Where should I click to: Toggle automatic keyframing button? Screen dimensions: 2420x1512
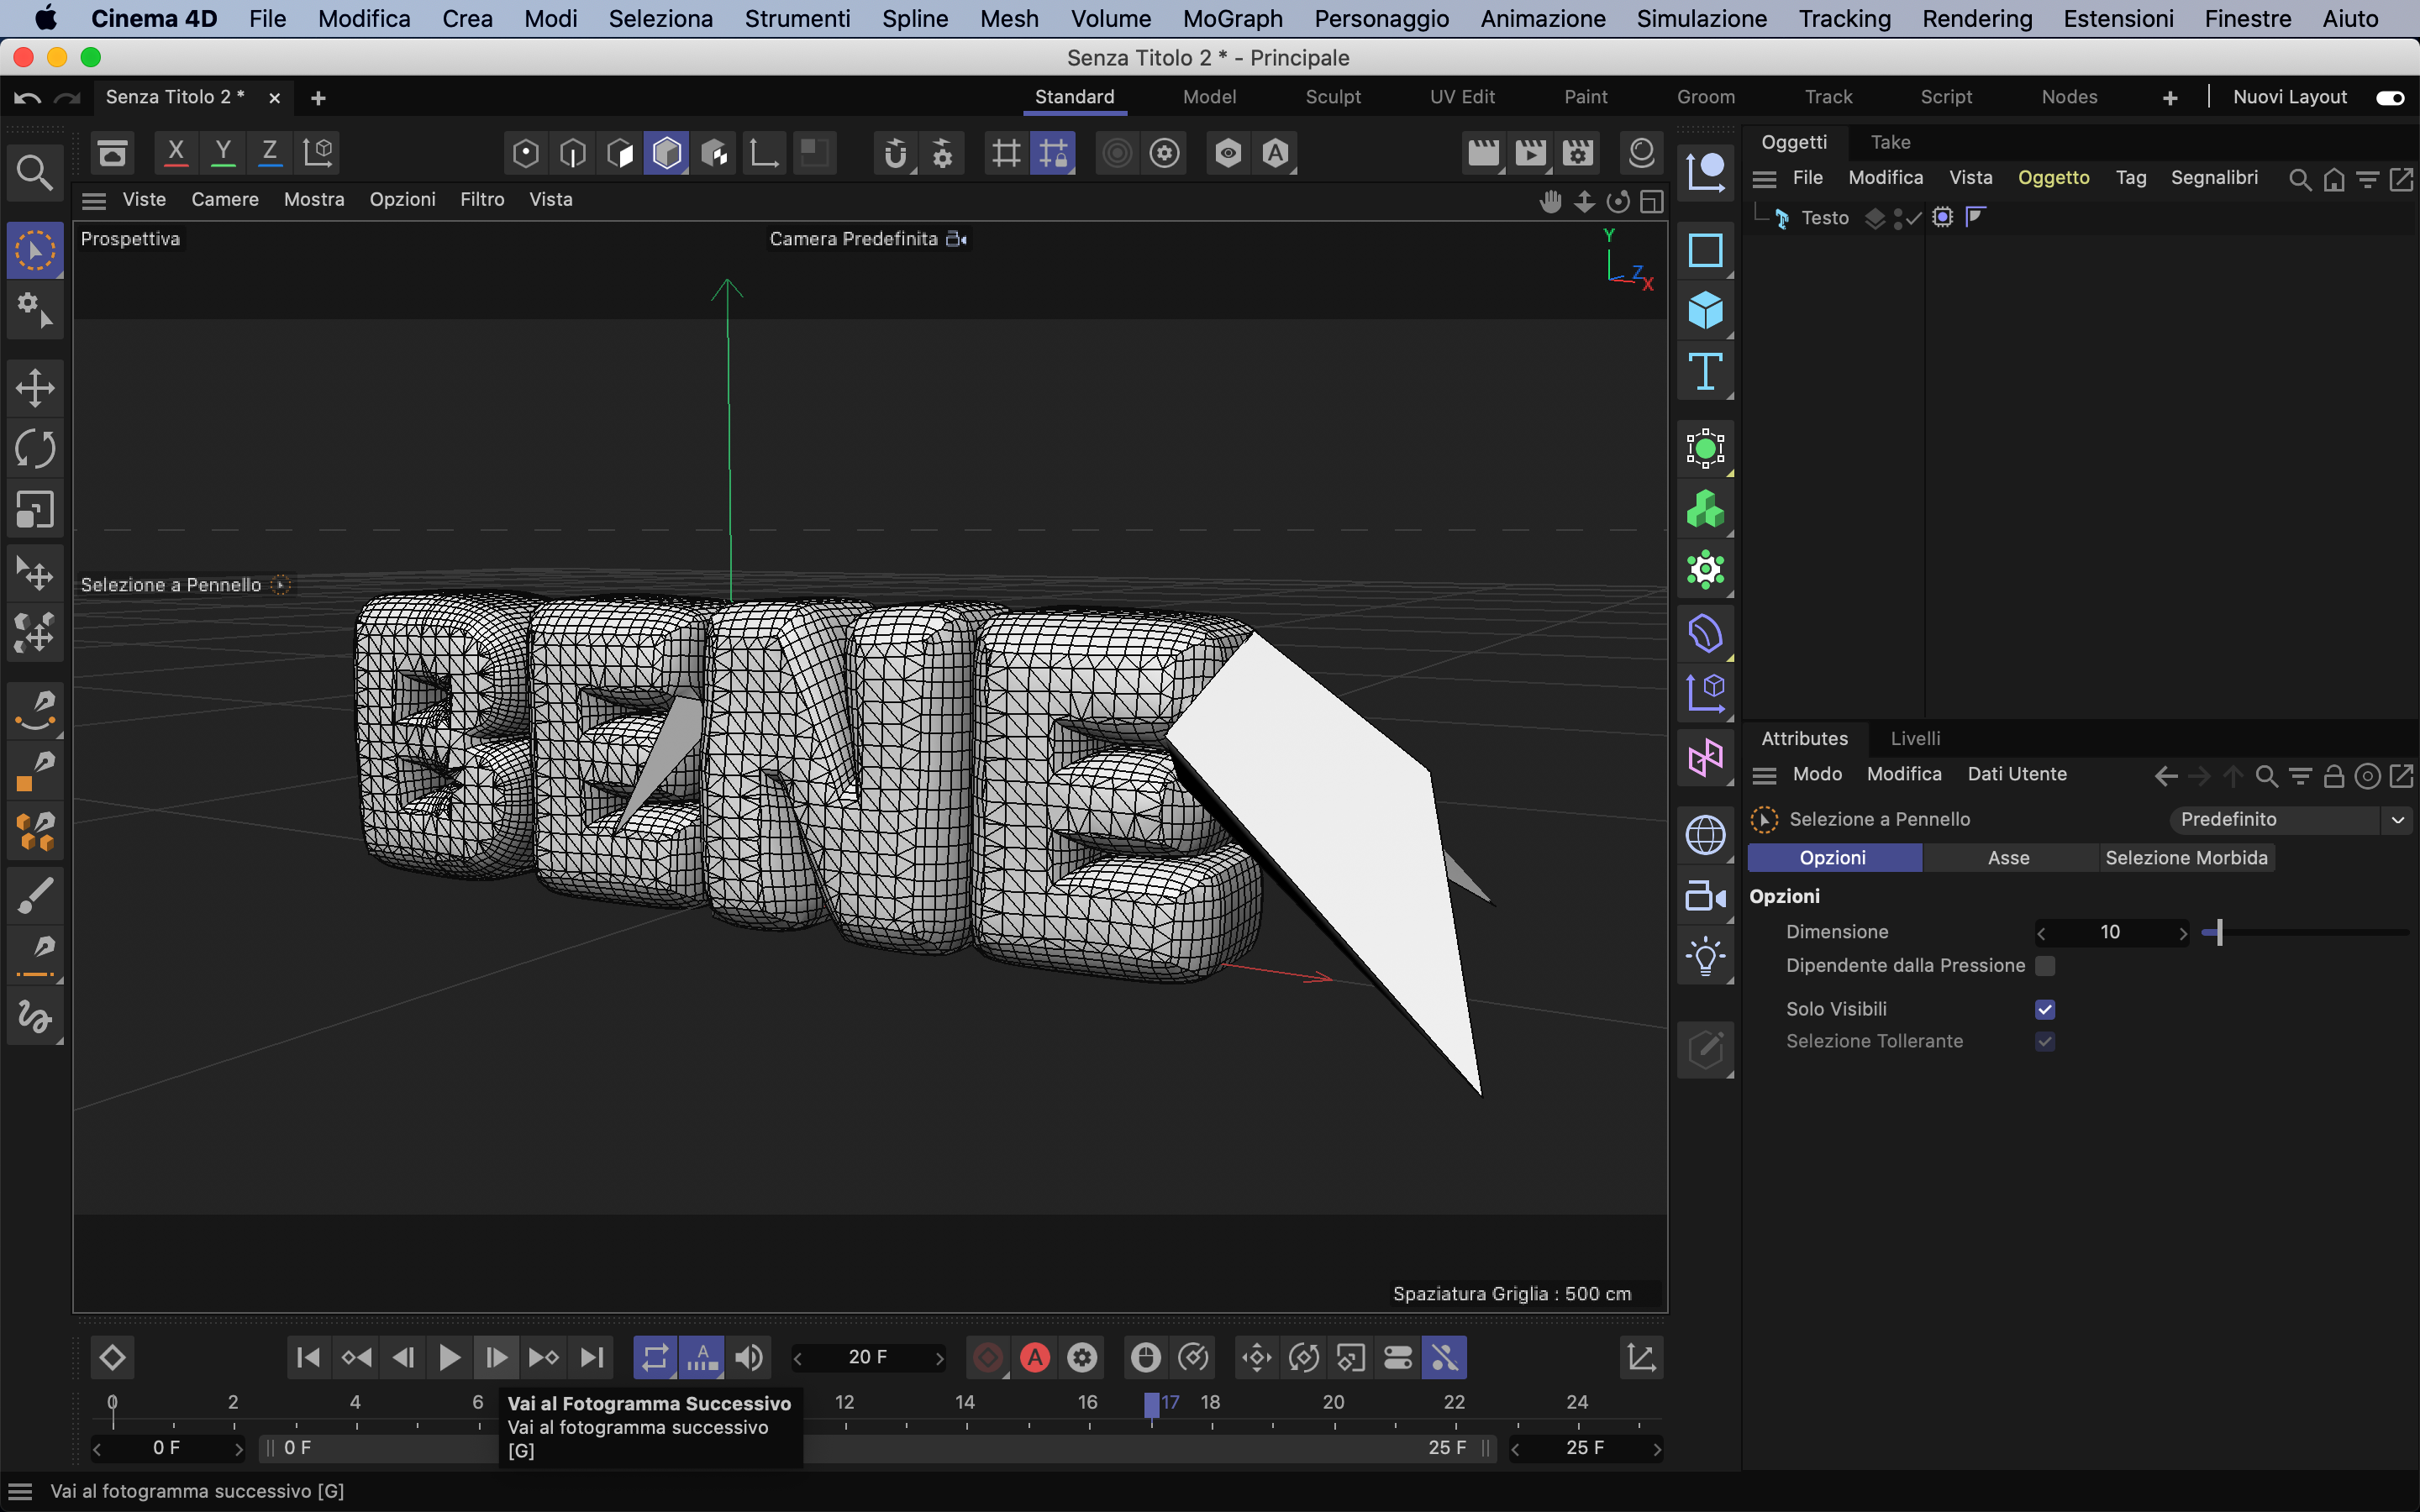pos(1035,1357)
